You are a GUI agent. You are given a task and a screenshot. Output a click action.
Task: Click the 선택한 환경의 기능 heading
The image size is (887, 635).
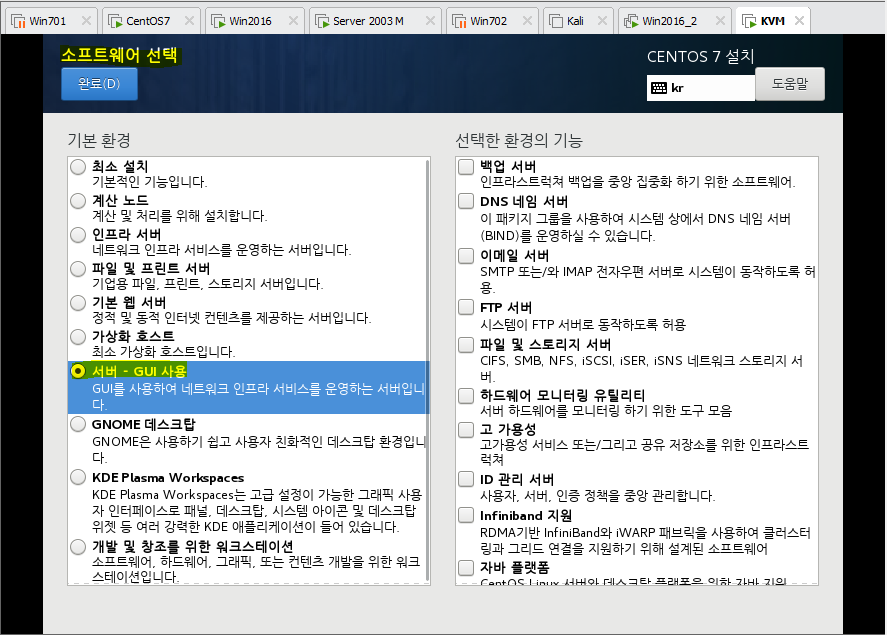click(519, 140)
